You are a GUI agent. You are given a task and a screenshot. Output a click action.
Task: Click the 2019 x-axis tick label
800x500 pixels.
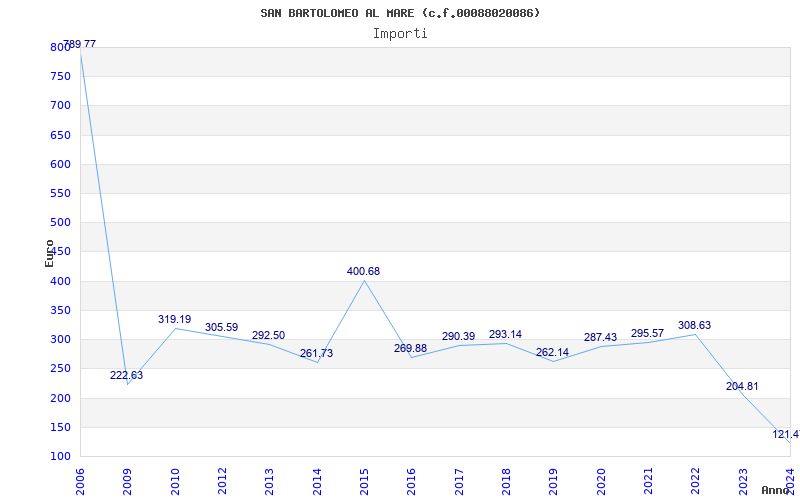pos(554,481)
